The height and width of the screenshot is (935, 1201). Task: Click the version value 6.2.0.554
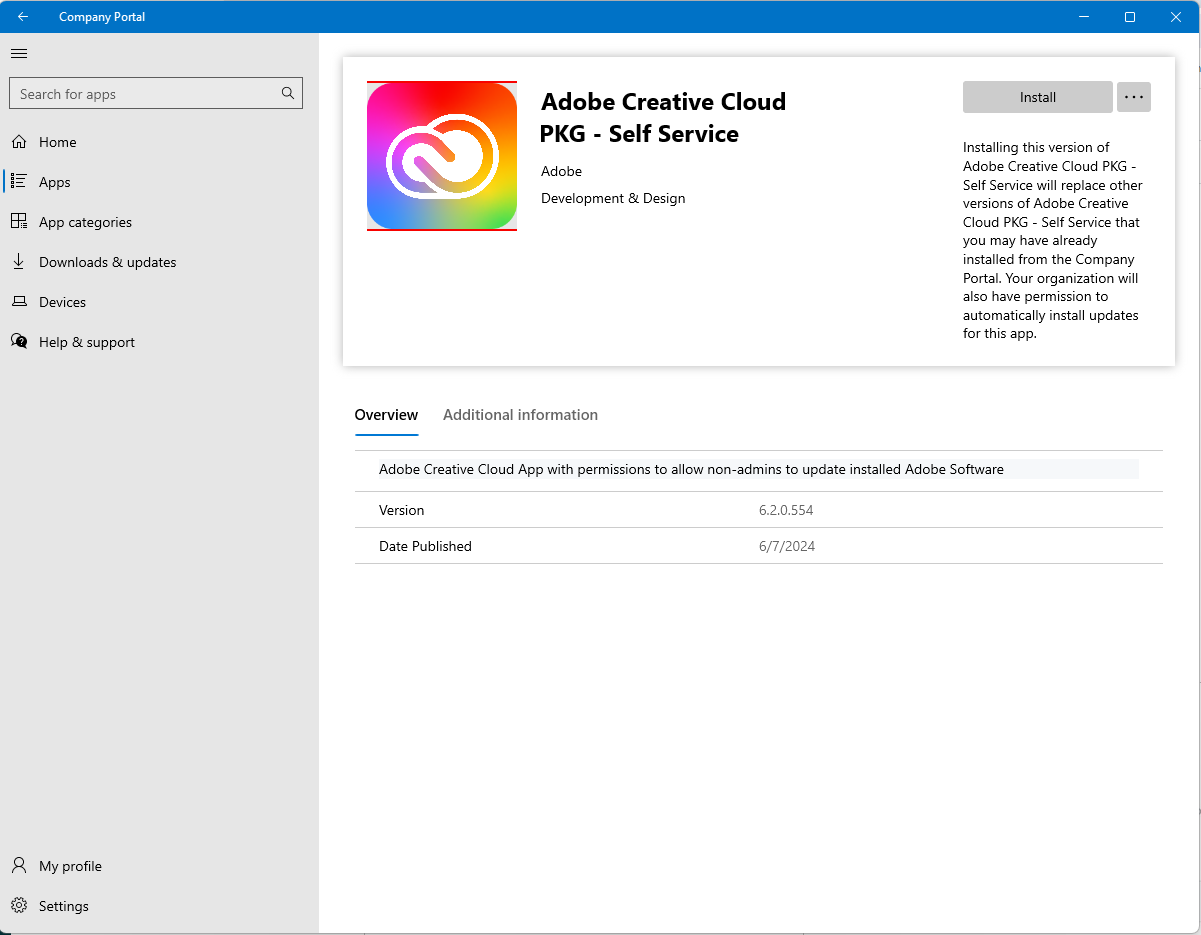(x=786, y=510)
